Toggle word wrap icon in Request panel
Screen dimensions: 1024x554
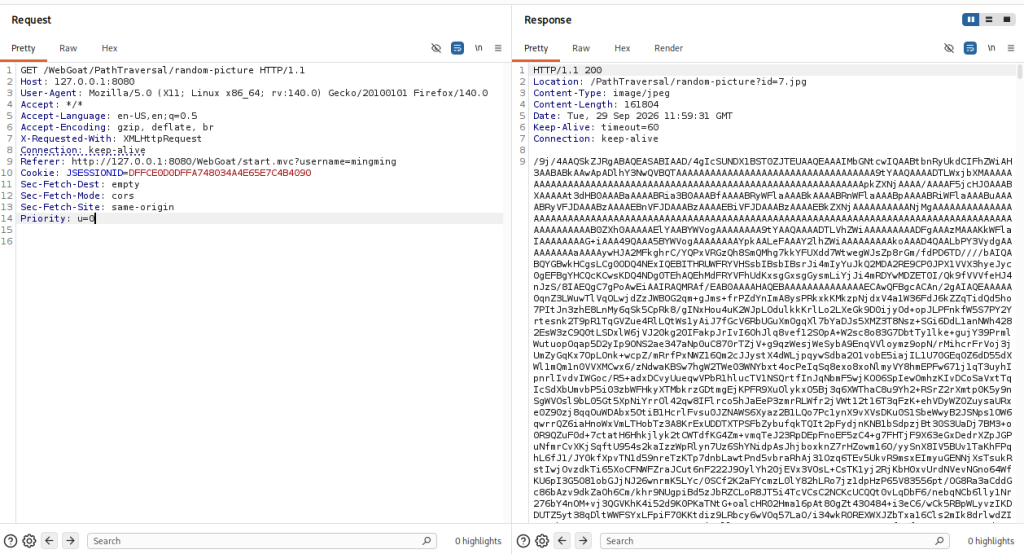coord(457,48)
